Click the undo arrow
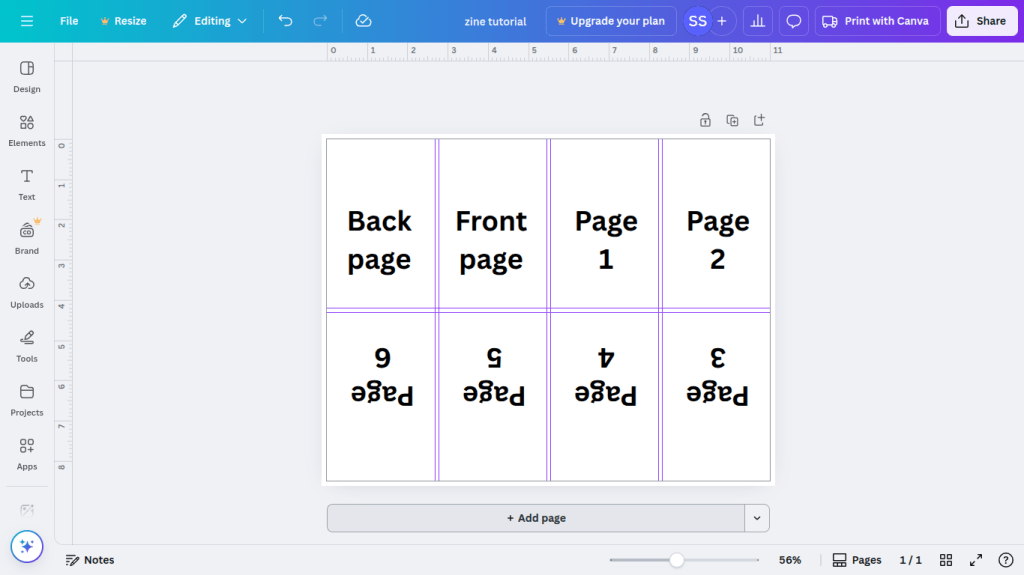Image resolution: width=1024 pixels, height=575 pixels. 286,21
